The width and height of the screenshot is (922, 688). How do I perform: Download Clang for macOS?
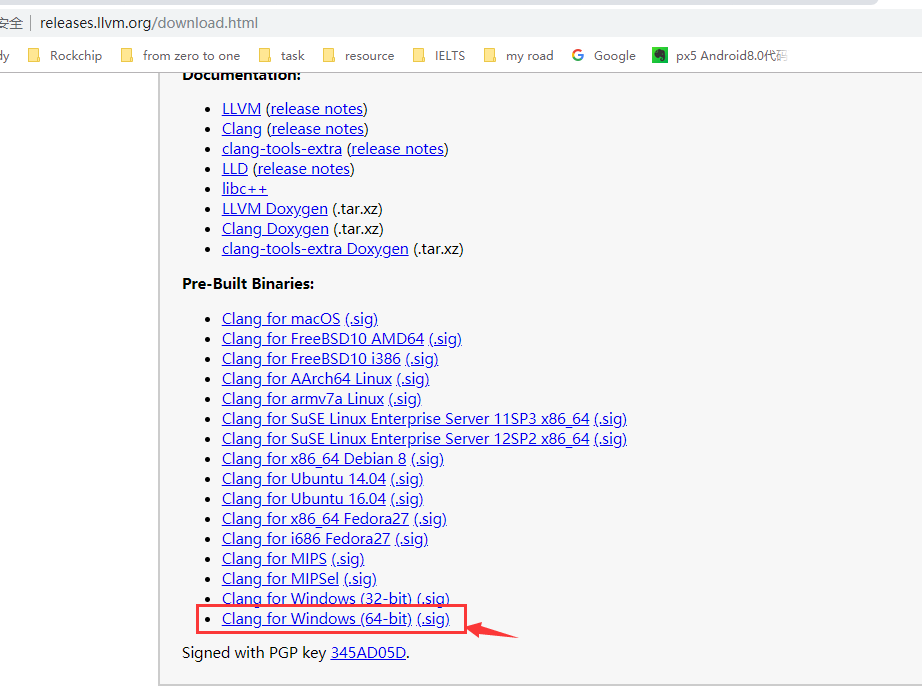click(280, 318)
